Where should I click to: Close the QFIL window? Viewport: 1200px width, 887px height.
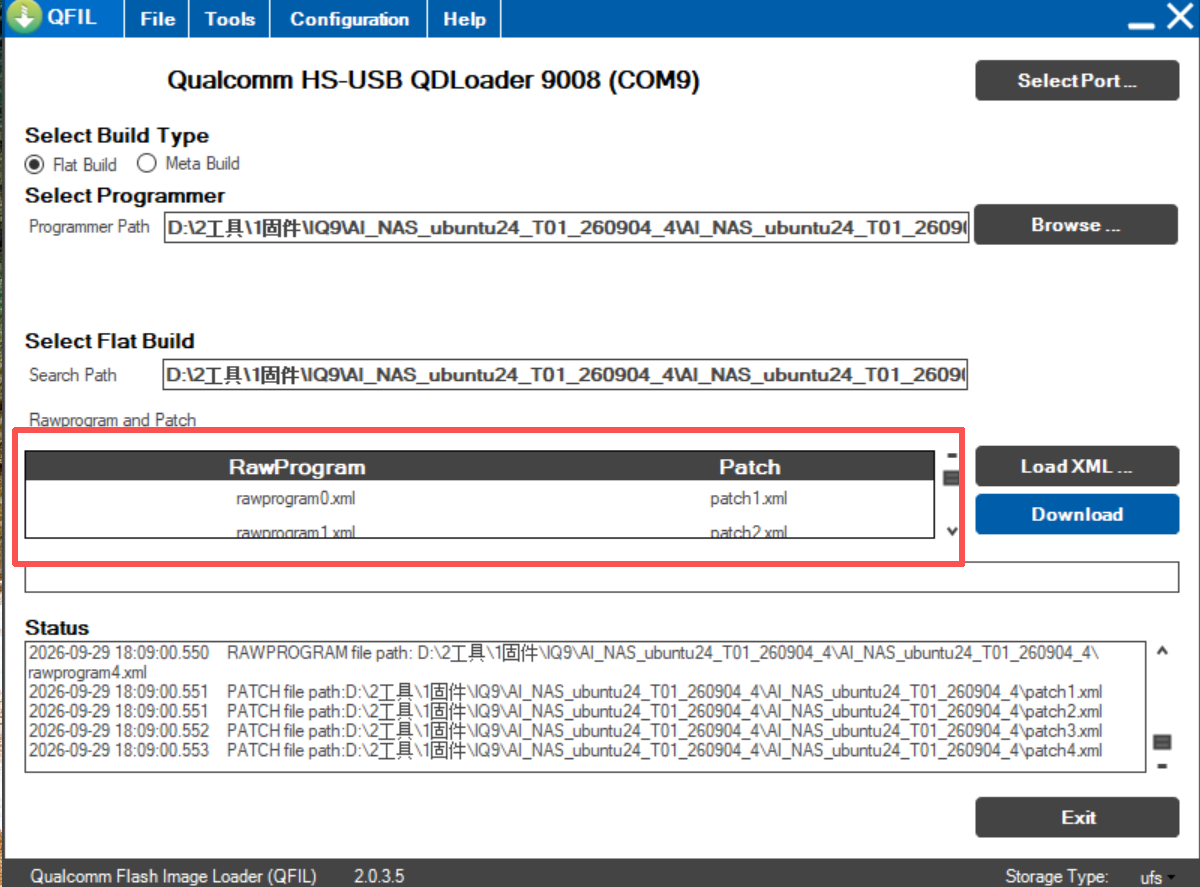(x=1180, y=17)
